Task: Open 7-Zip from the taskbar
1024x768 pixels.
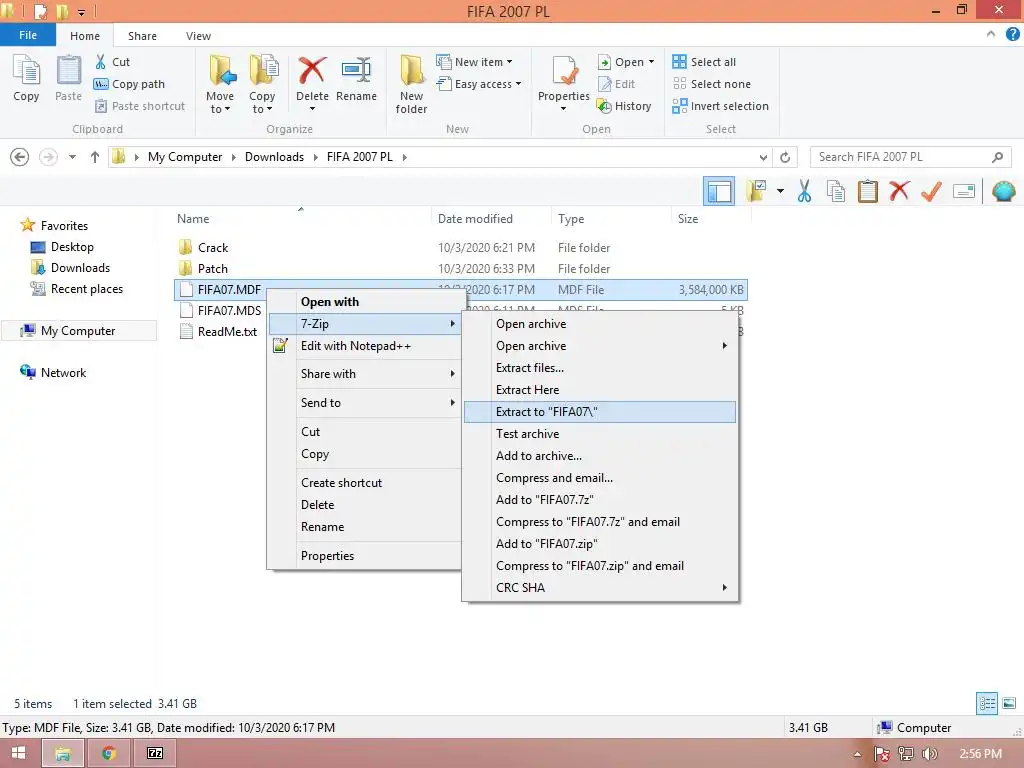Action: click(155, 753)
